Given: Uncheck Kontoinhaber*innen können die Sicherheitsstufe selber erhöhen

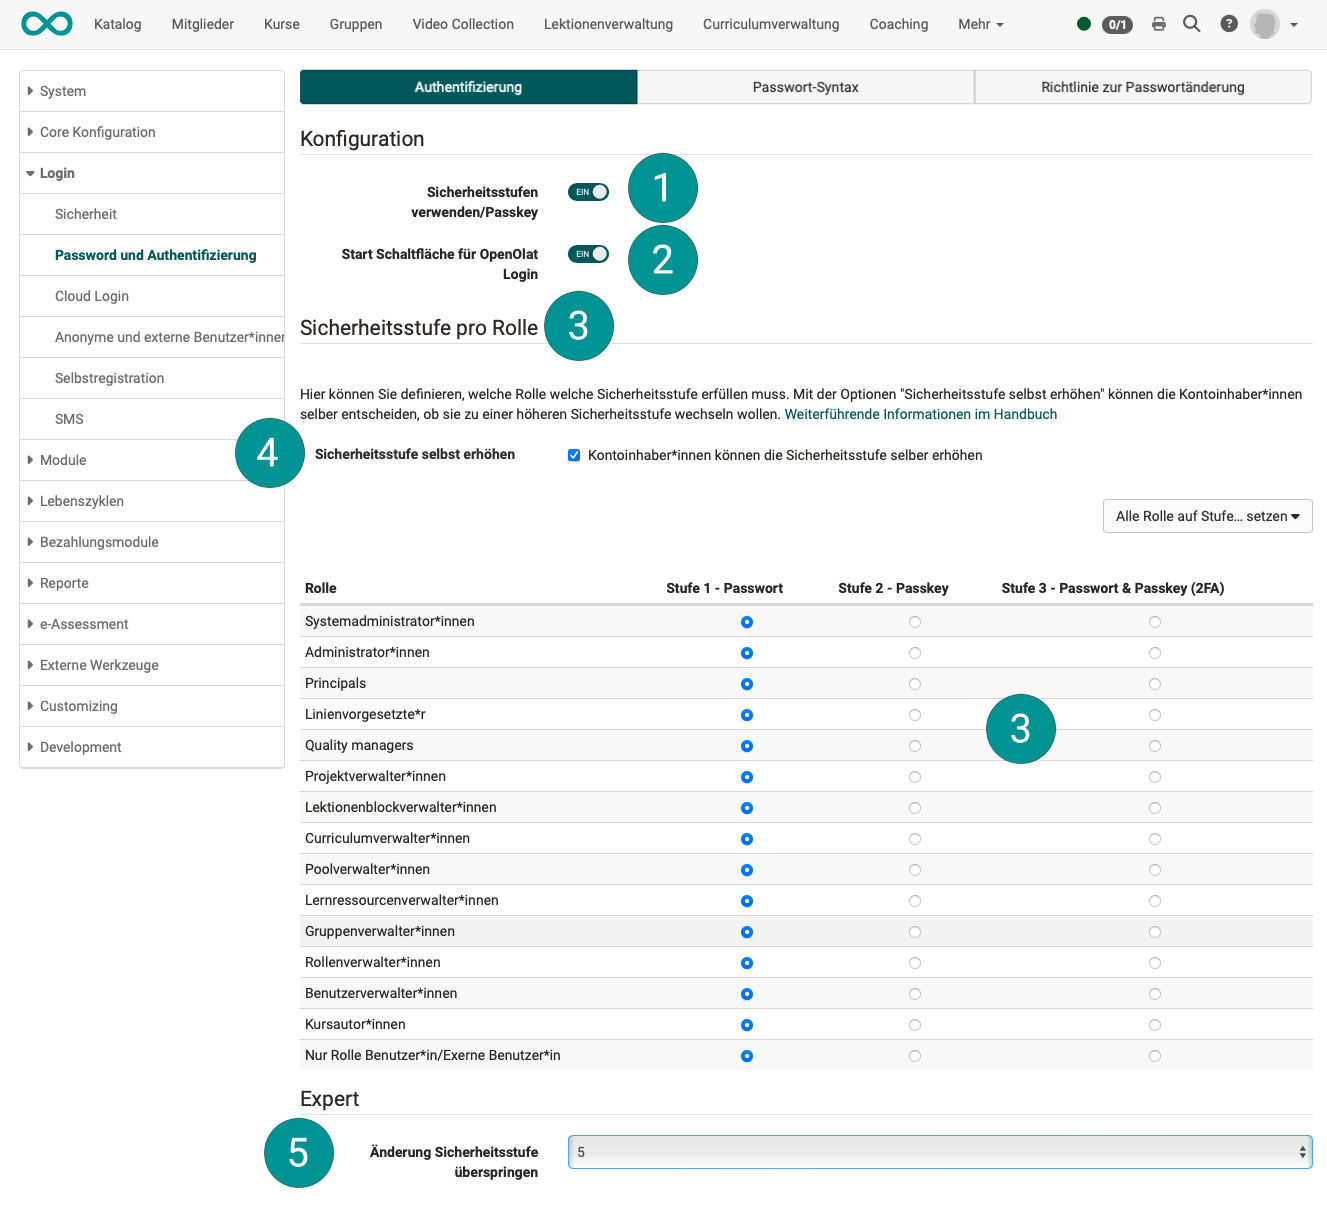Looking at the screenshot, I should (574, 455).
